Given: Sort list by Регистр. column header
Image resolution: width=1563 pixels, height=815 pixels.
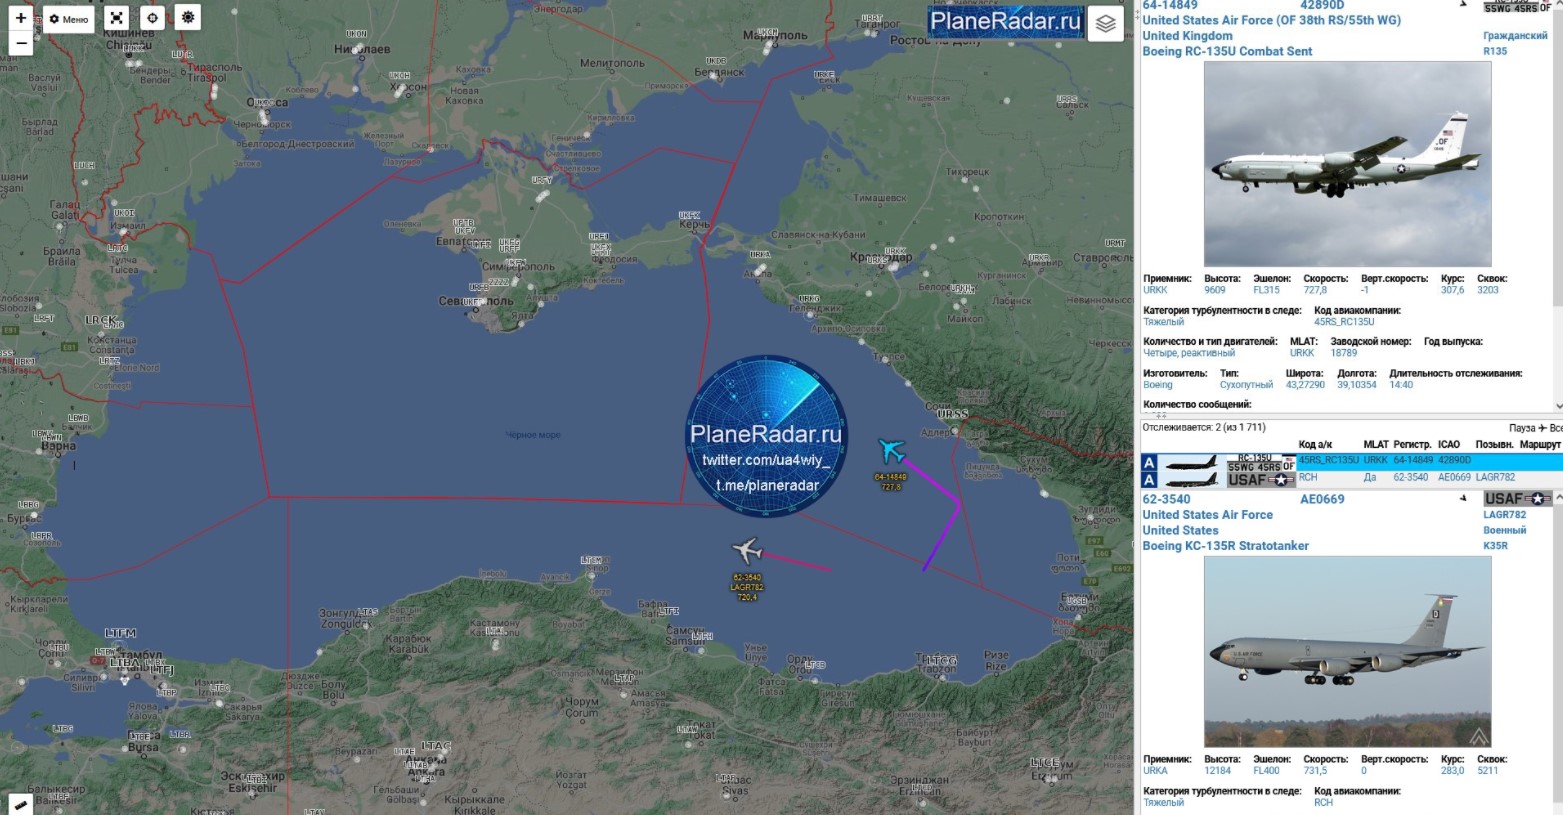Looking at the screenshot, I should [1412, 444].
